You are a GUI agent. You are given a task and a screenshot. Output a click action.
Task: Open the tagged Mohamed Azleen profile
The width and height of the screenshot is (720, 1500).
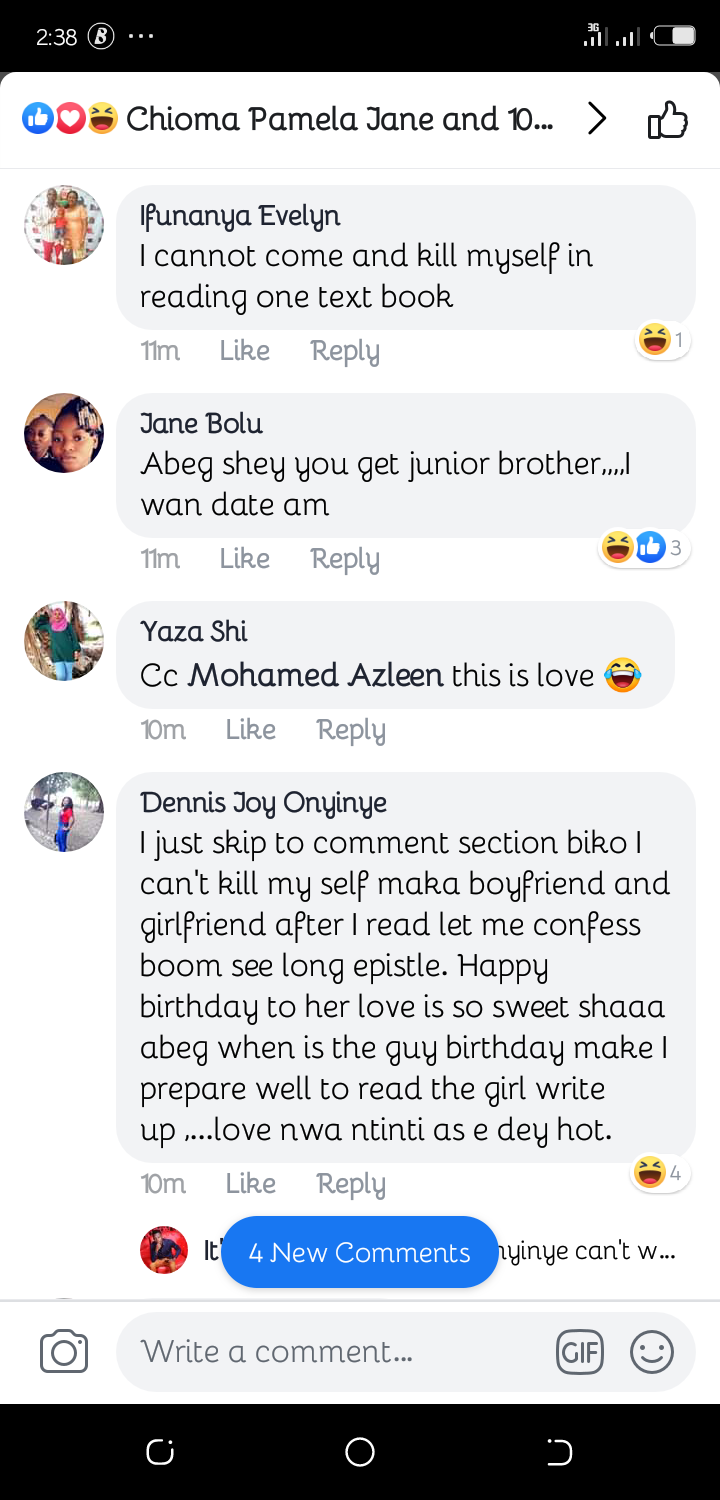316,676
